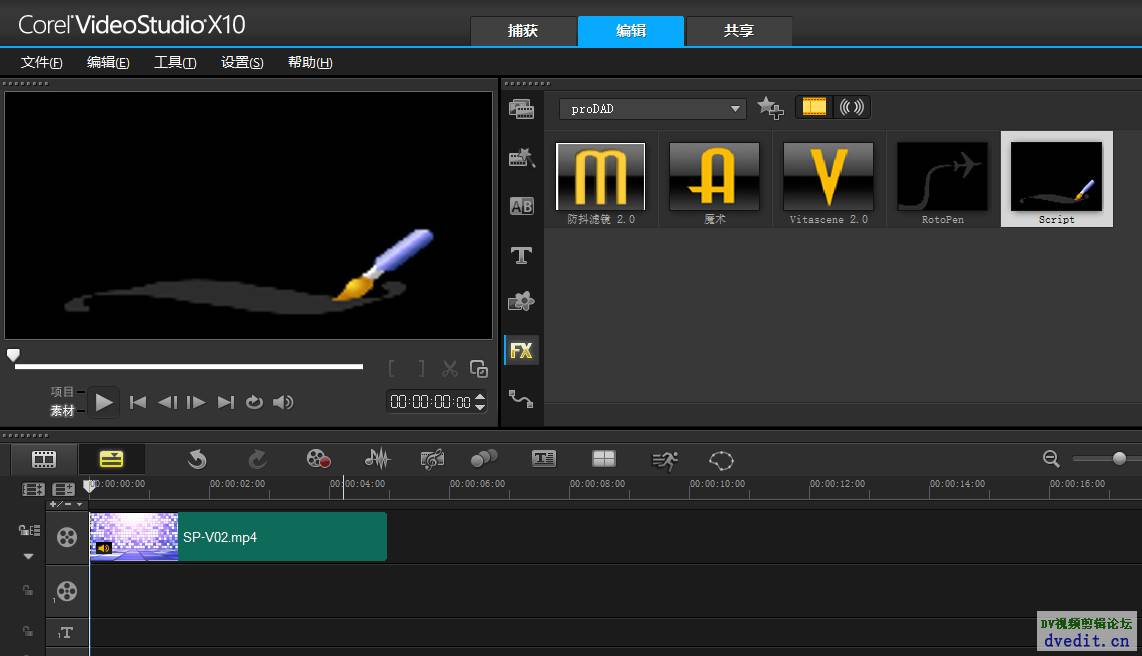Open the Transitions (AB) library in the sidebar
This screenshot has width=1142, height=656.
(521, 206)
